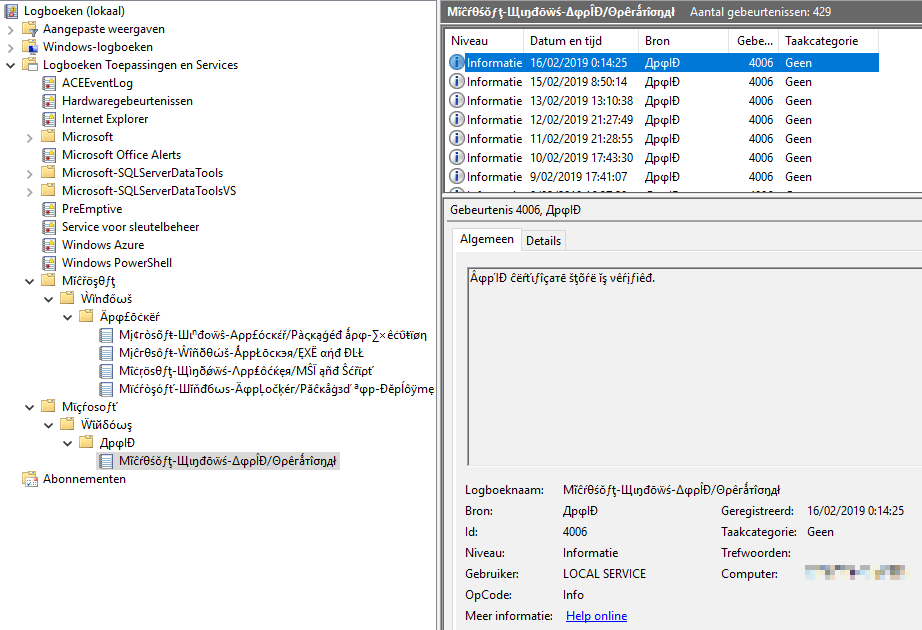922x630 pixels.
Task: Click Geregistreerd value 16/02/2019 0:14:25
Action: point(855,511)
